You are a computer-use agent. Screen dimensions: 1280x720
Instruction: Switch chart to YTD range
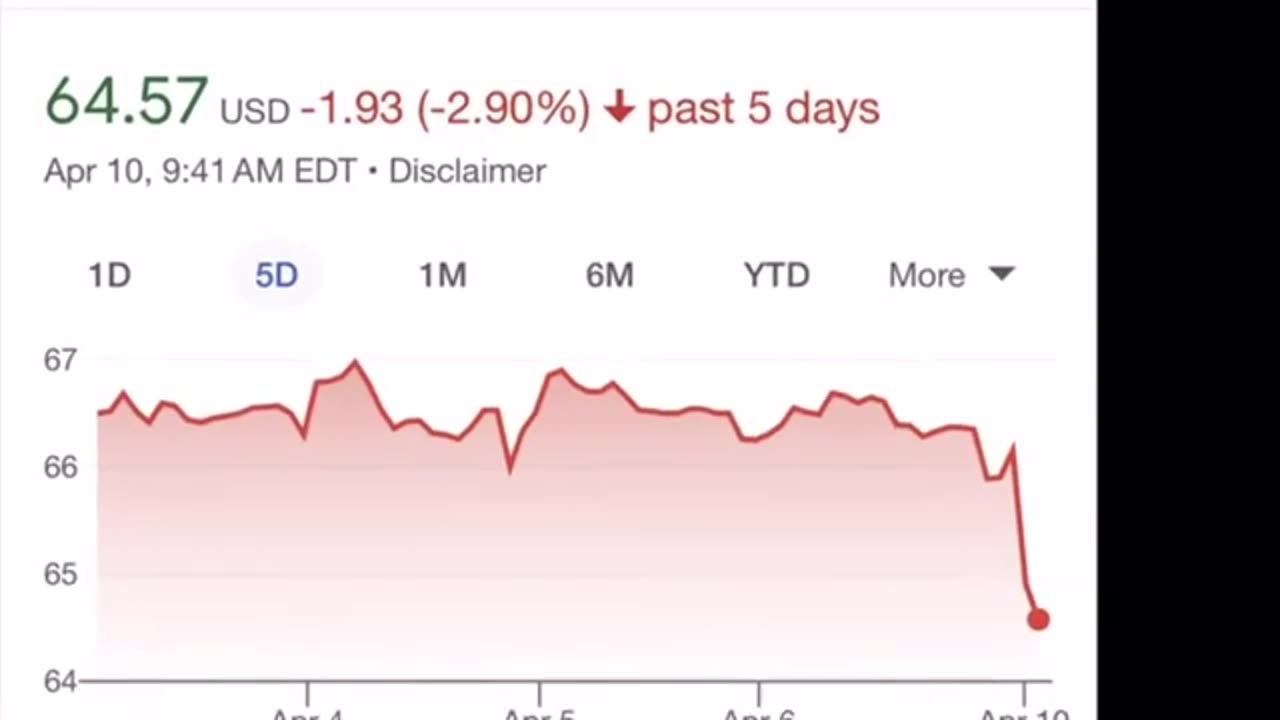pyautogui.click(x=776, y=275)
